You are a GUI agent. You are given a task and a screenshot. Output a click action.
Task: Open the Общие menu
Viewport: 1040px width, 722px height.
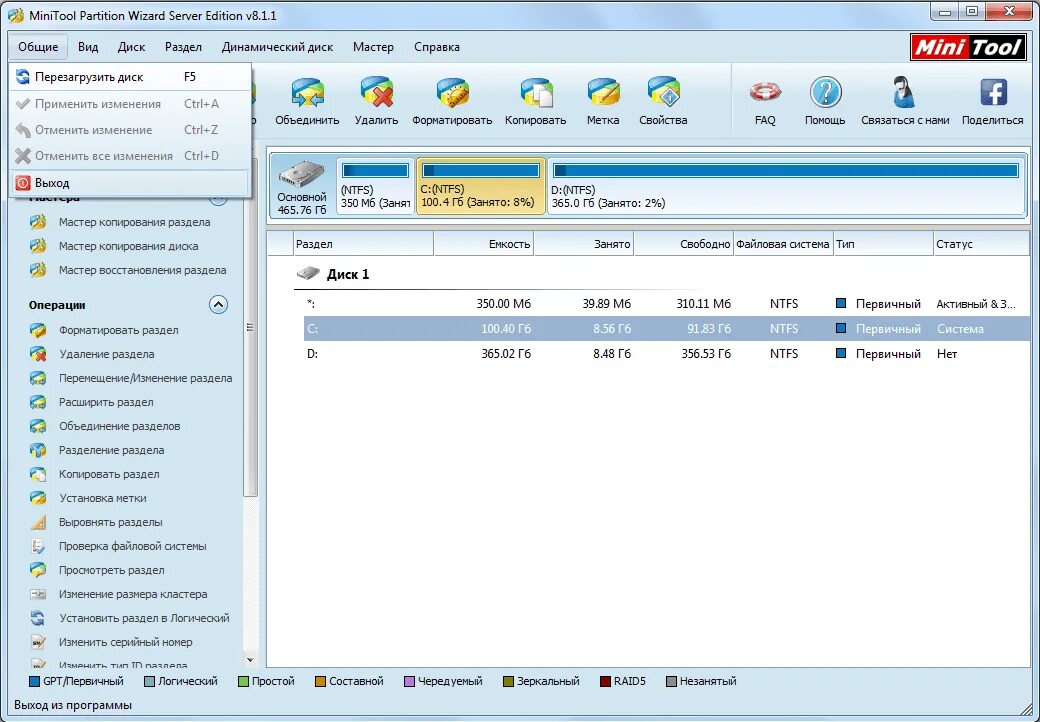[38, 47]
